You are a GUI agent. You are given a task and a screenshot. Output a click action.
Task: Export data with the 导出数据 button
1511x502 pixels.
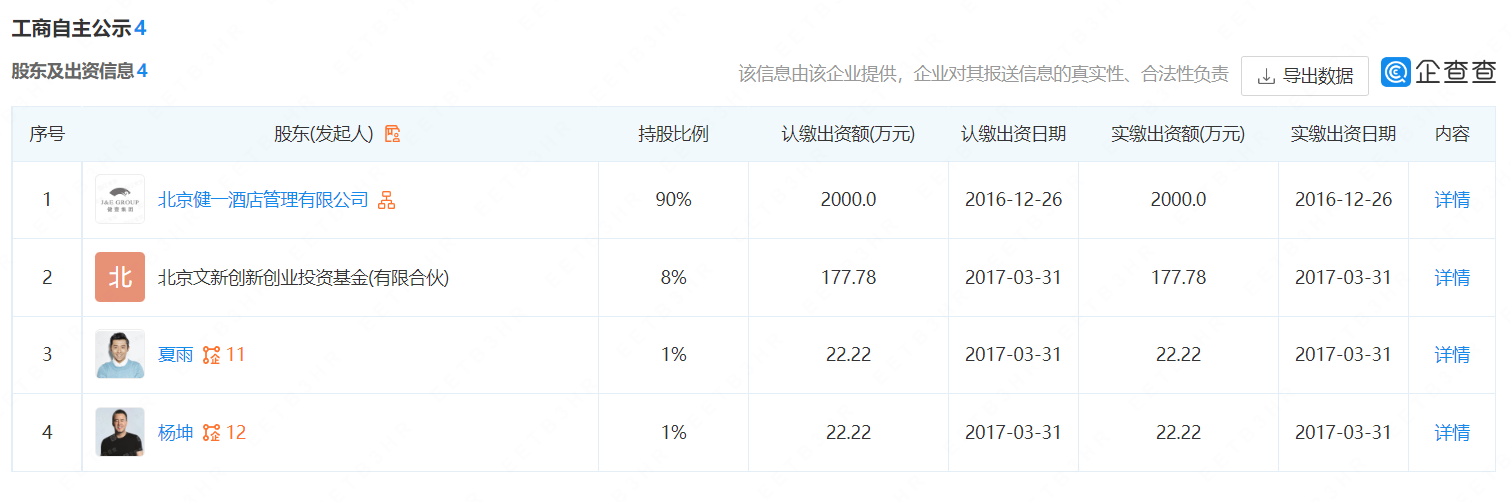coord(1304,76)
